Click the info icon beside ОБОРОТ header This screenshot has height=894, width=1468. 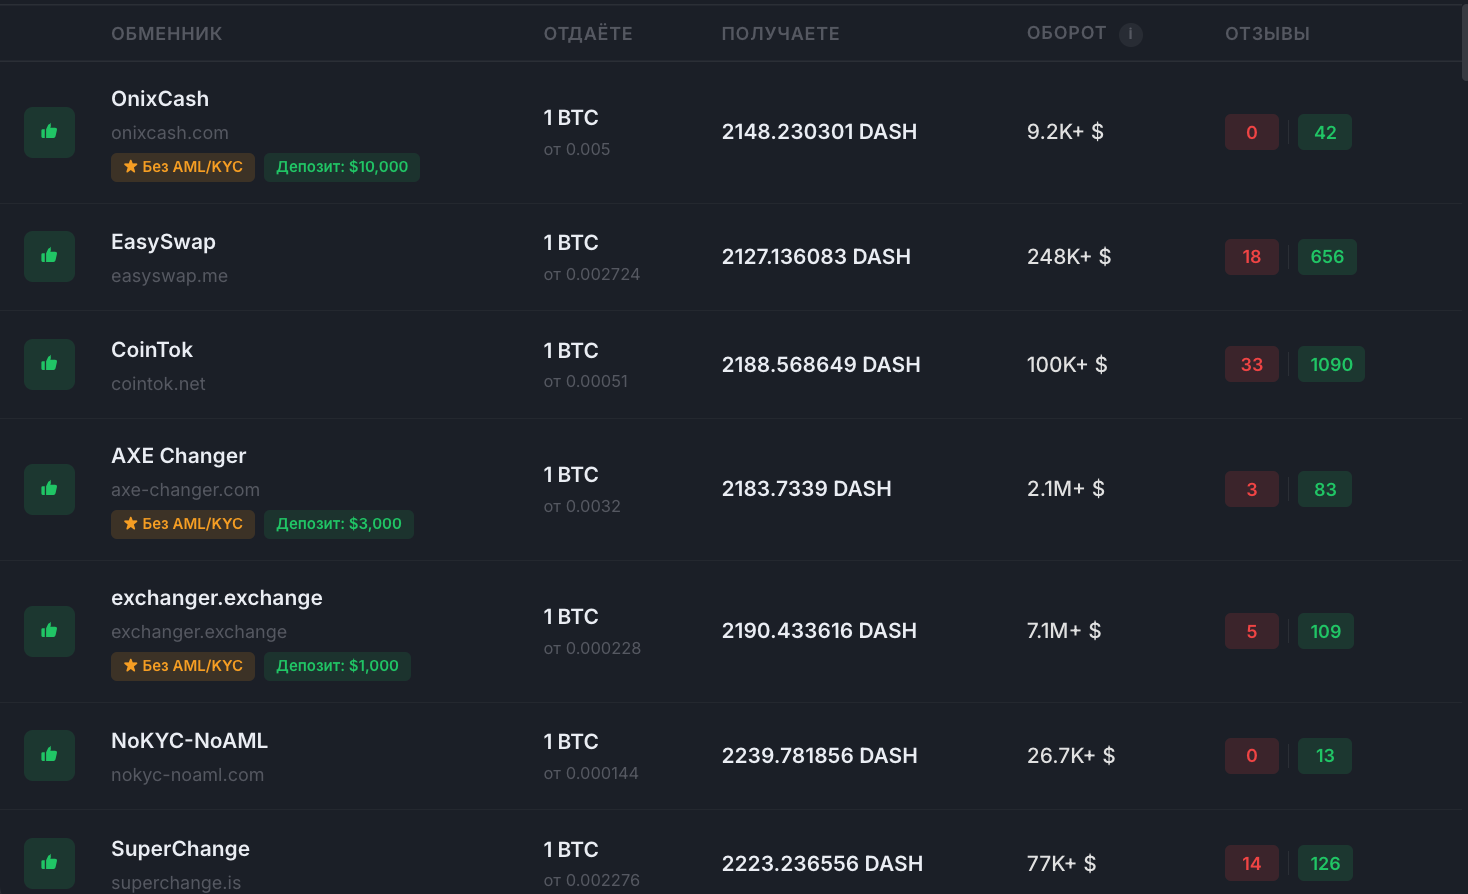point(1131,34)
